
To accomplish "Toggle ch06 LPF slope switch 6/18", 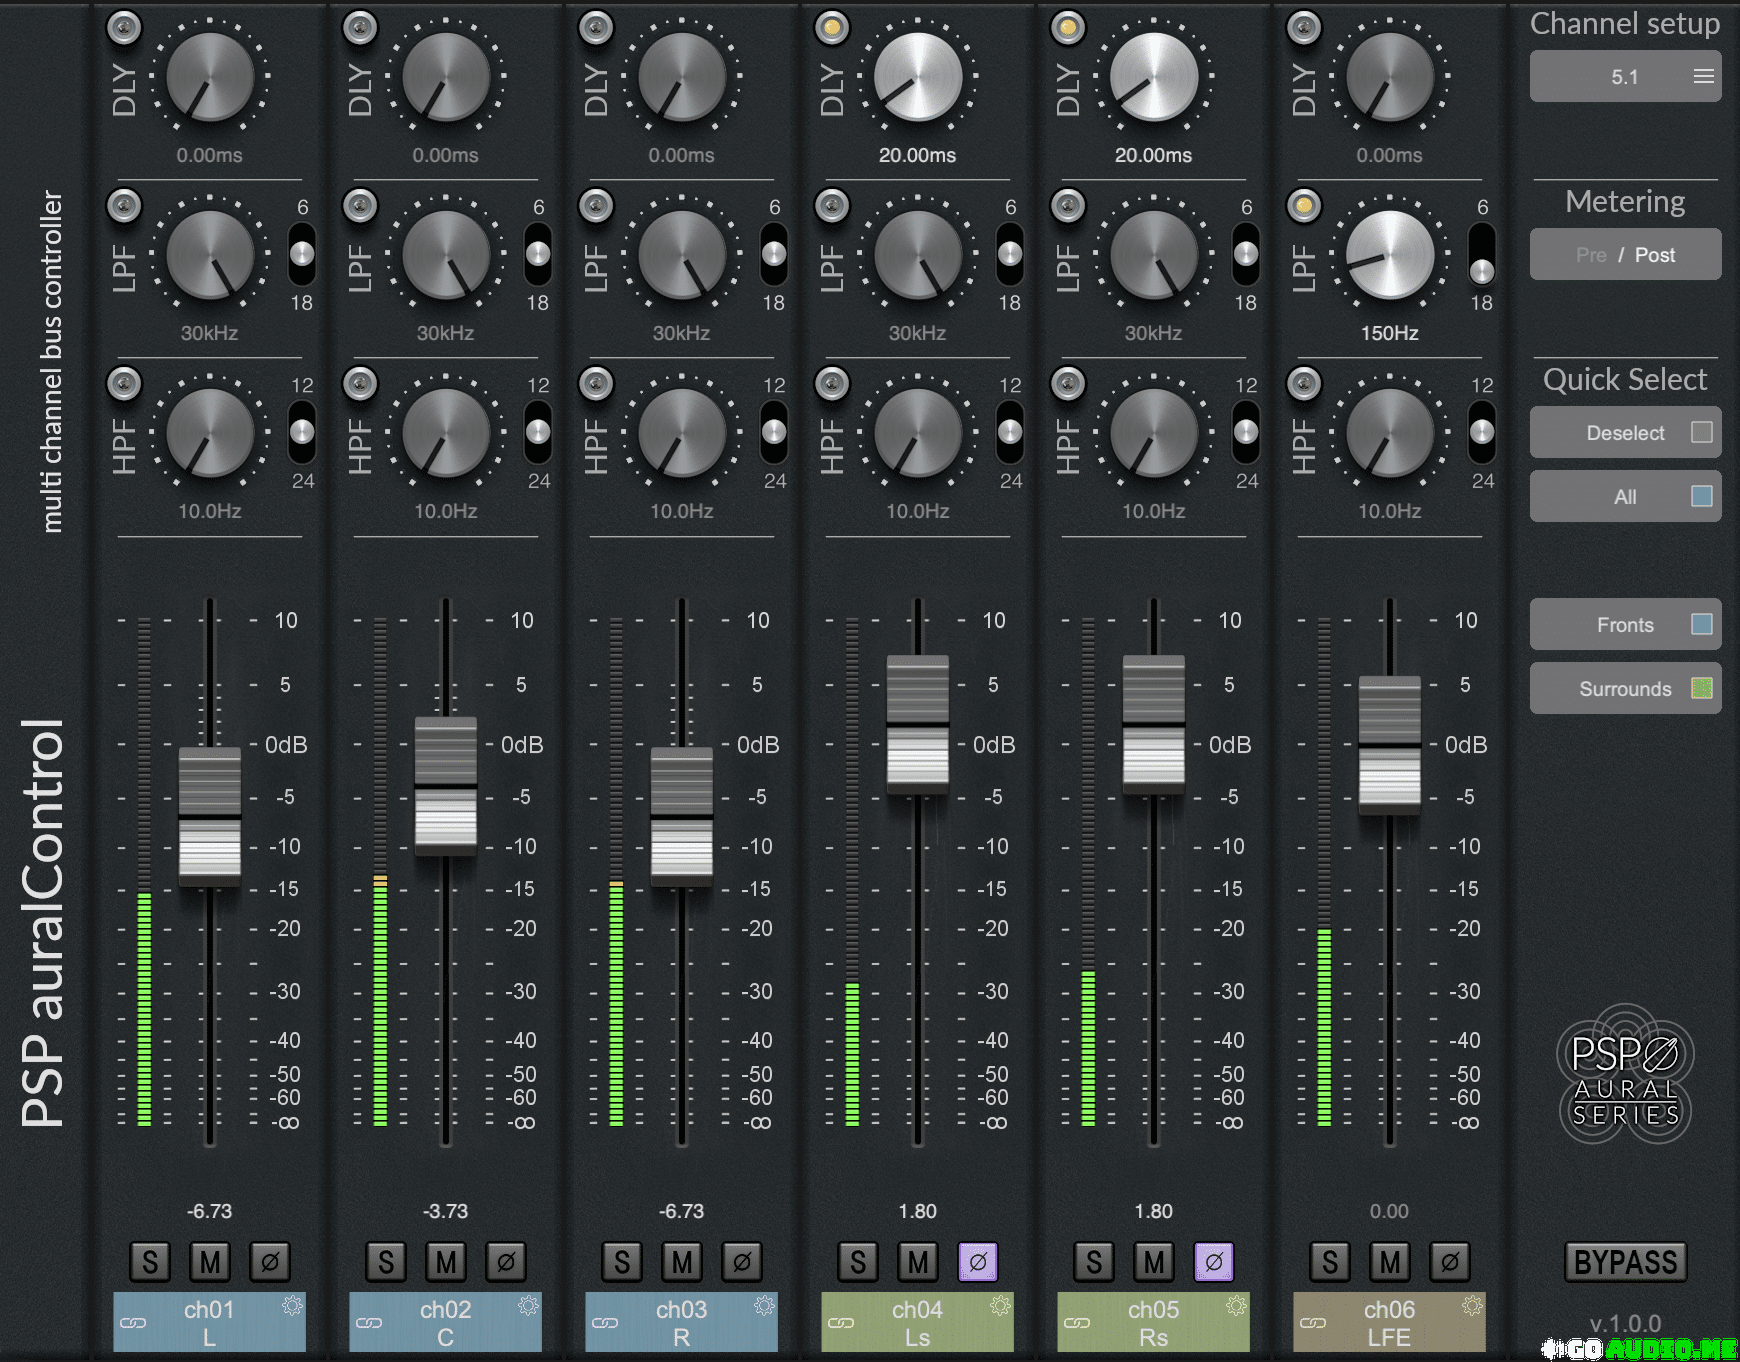I will pyautogui.click(x=1482, y=254).
